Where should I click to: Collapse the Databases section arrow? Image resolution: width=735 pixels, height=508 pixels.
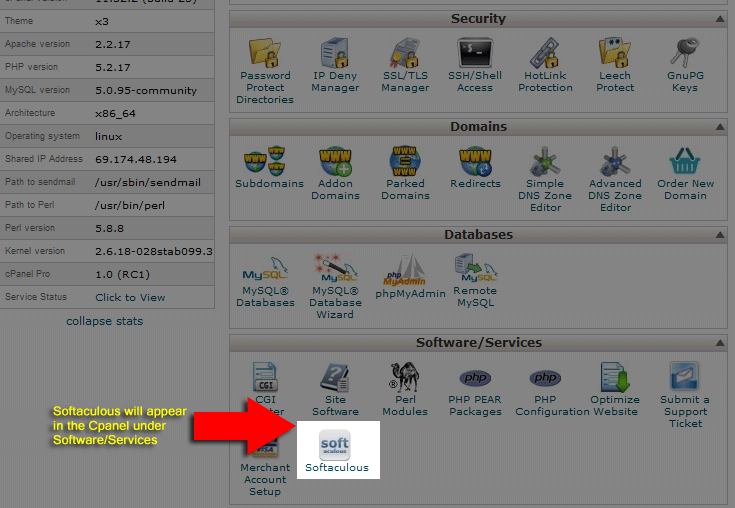pyautogui.click(x=720, y=235)
